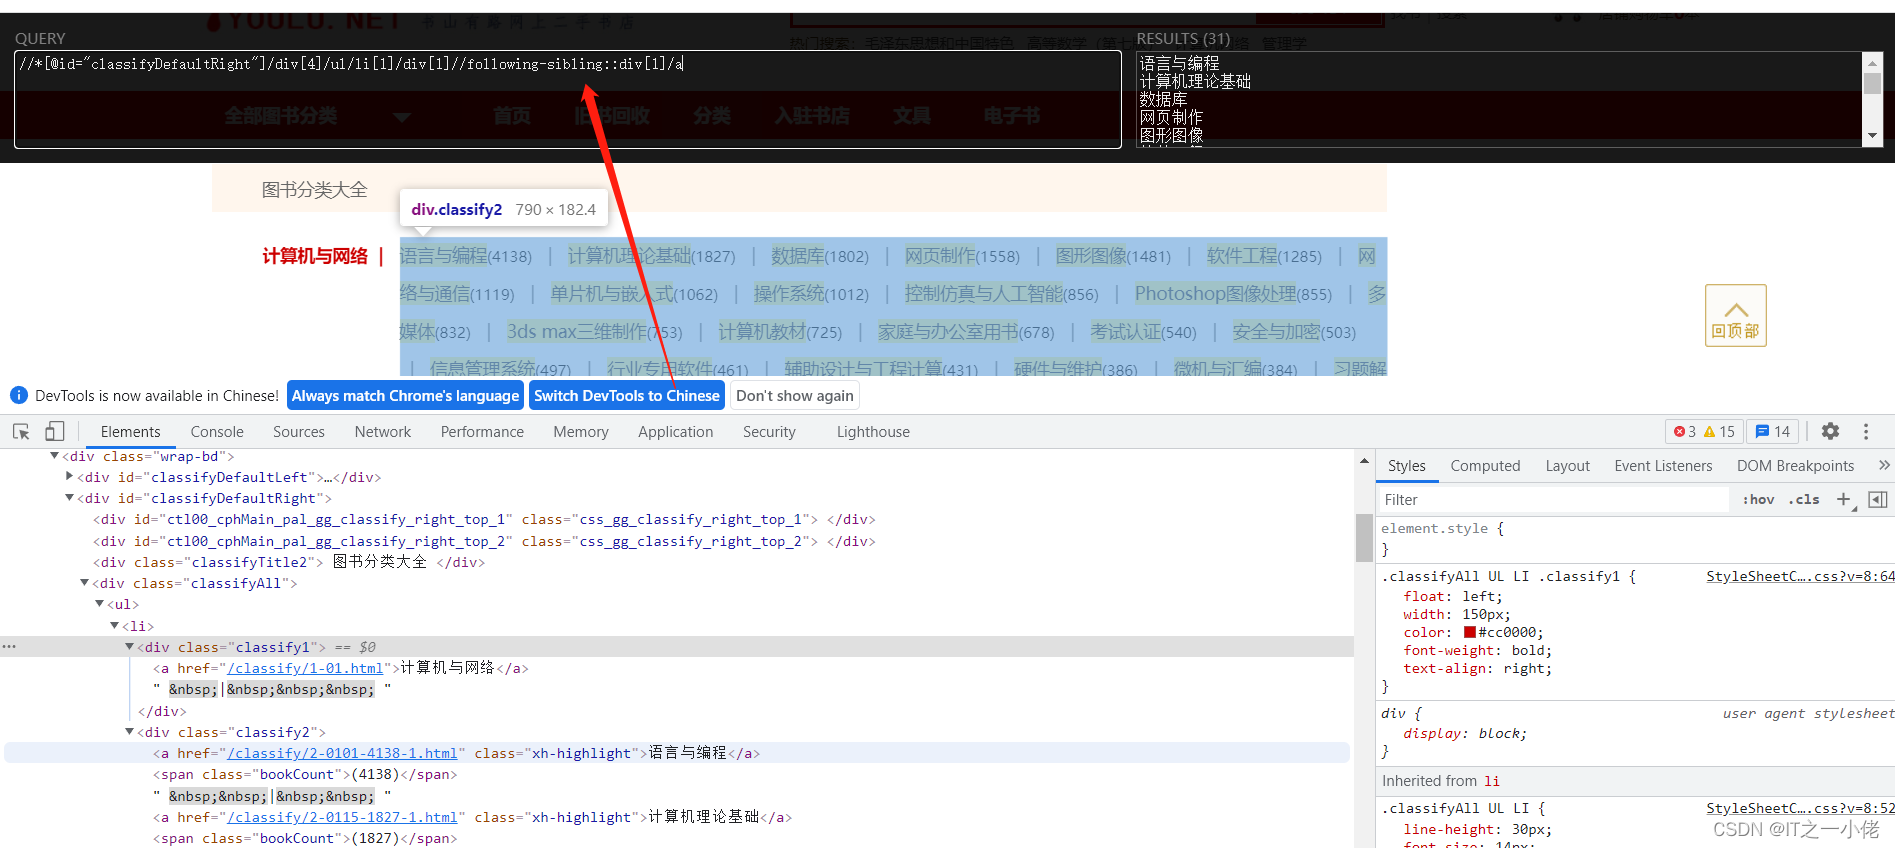The width and height of the screenshot is (1895, 848).
Task: Collapse the classify2 div node
Action: 129,732
